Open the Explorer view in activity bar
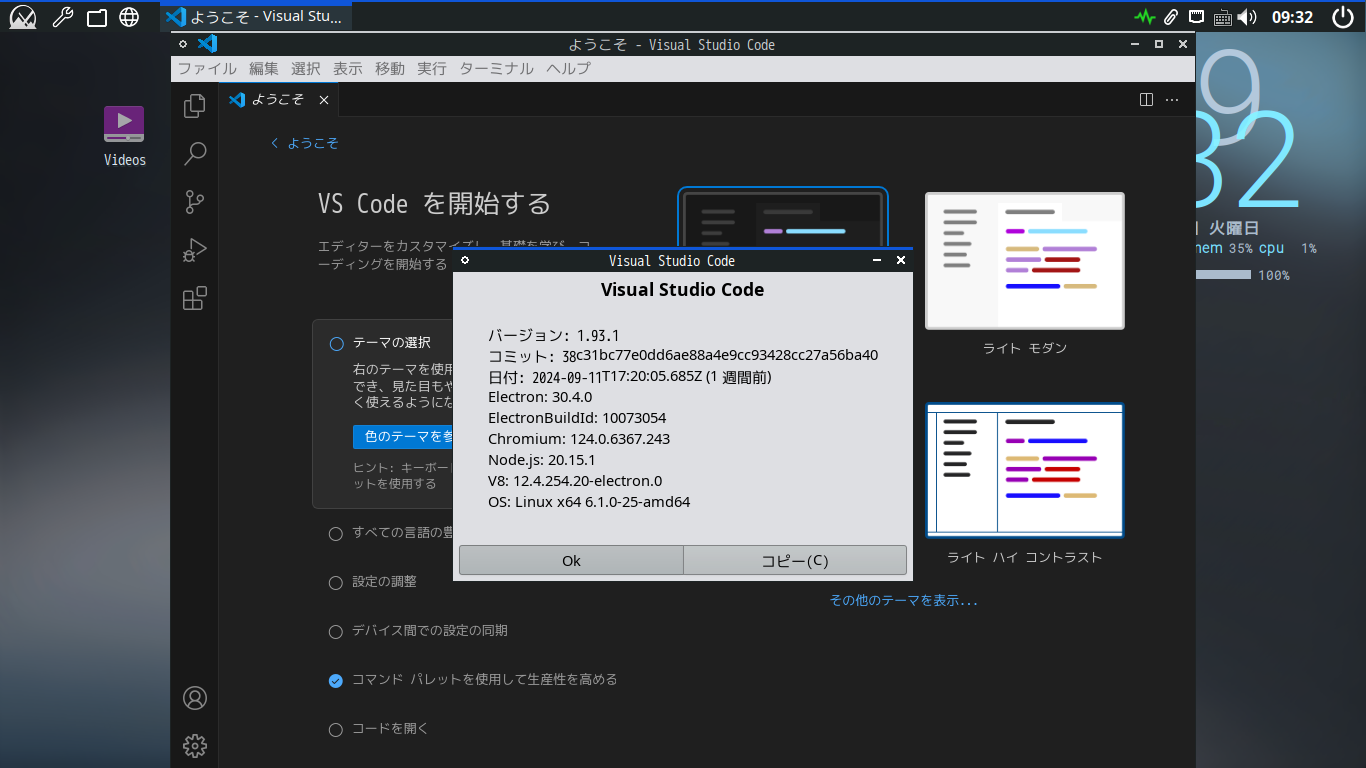Image resolution: width=1366 pixels, height=768 pixels. tap(195, 105)
